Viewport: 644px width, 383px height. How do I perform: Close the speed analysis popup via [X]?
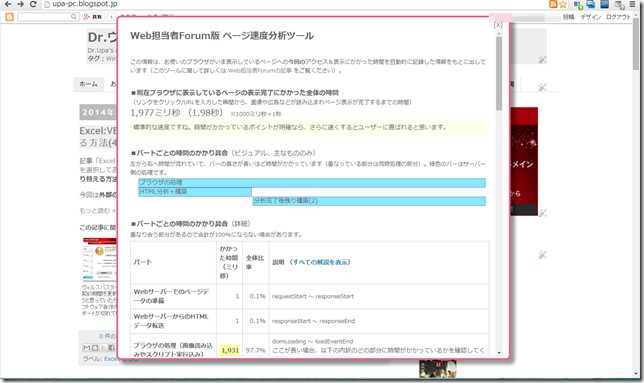498,25
